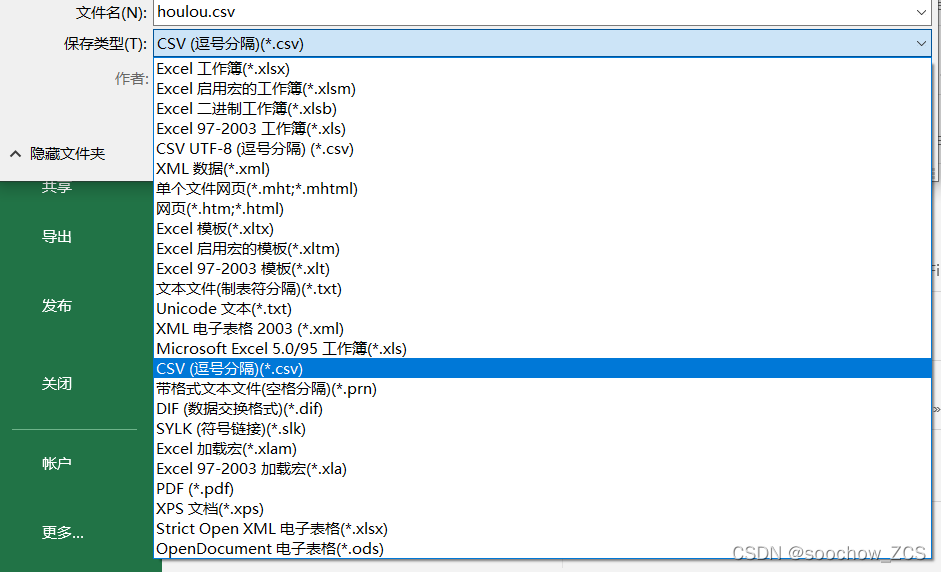
Task: Choose Excel 97-2003 工作簿(*.xls) option
Action: tap(542, 128)
